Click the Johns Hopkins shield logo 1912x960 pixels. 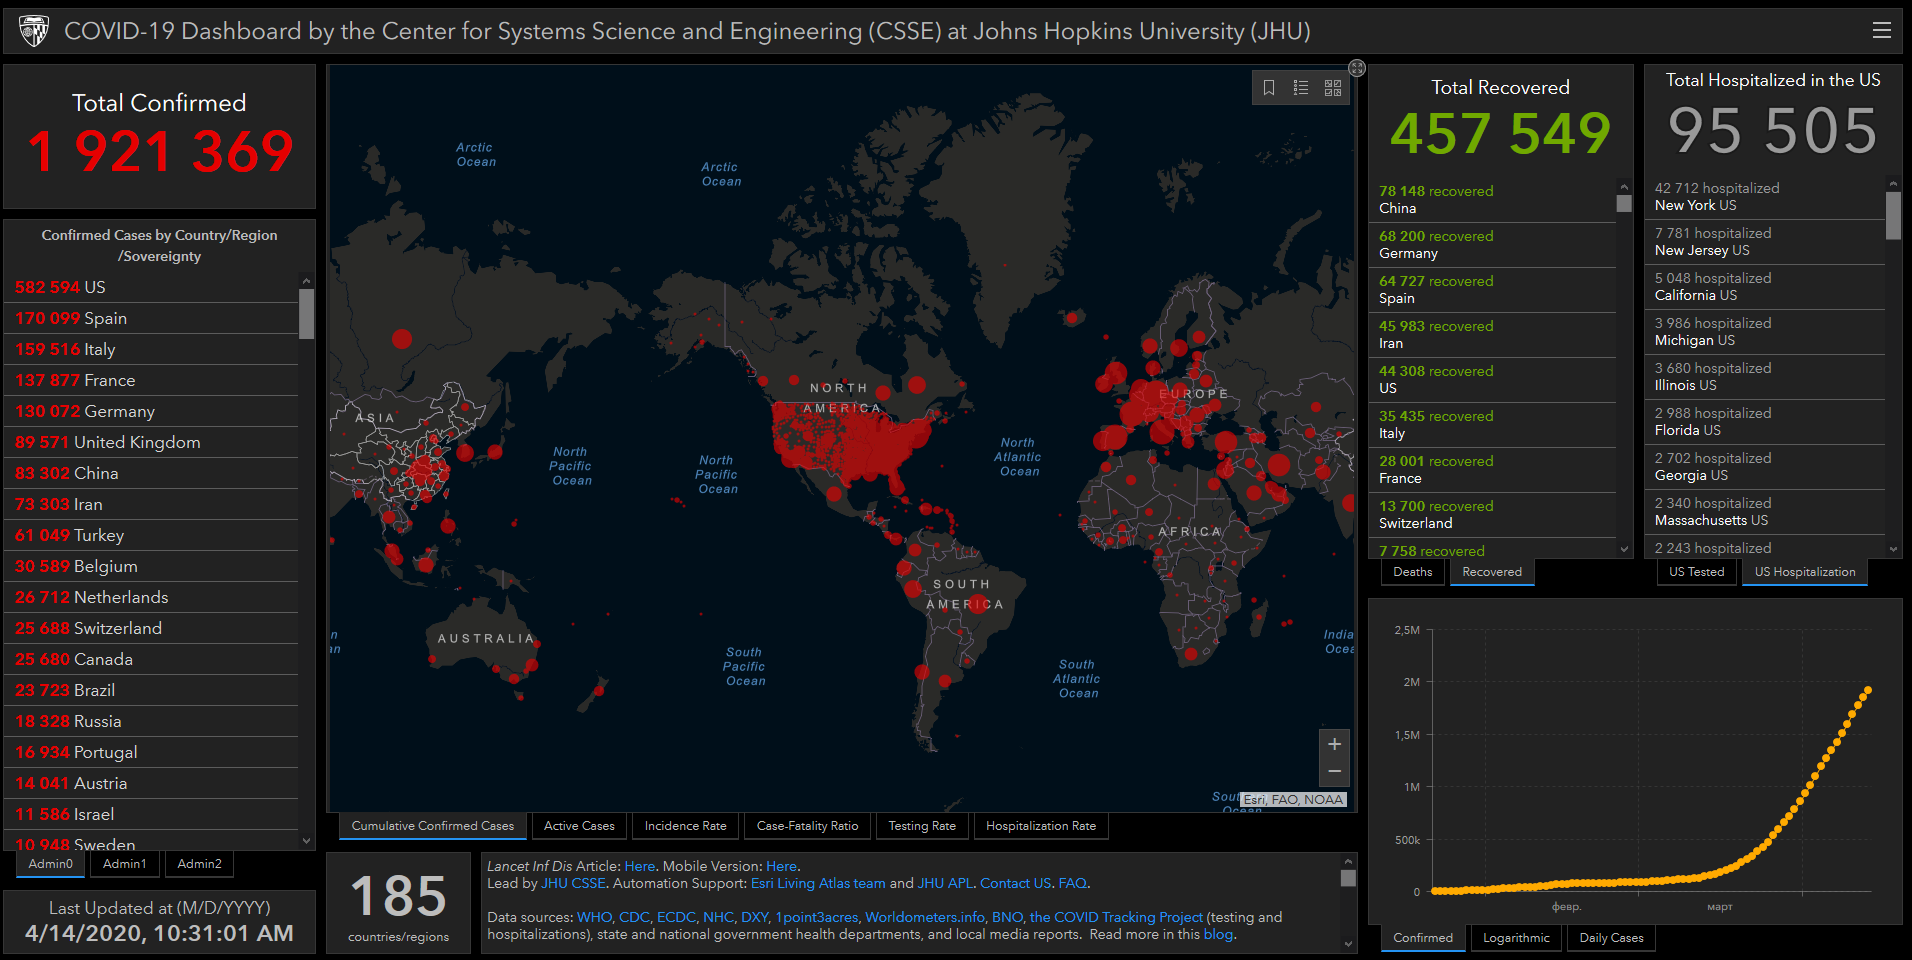pyautogui.click(x=34, y=31)
